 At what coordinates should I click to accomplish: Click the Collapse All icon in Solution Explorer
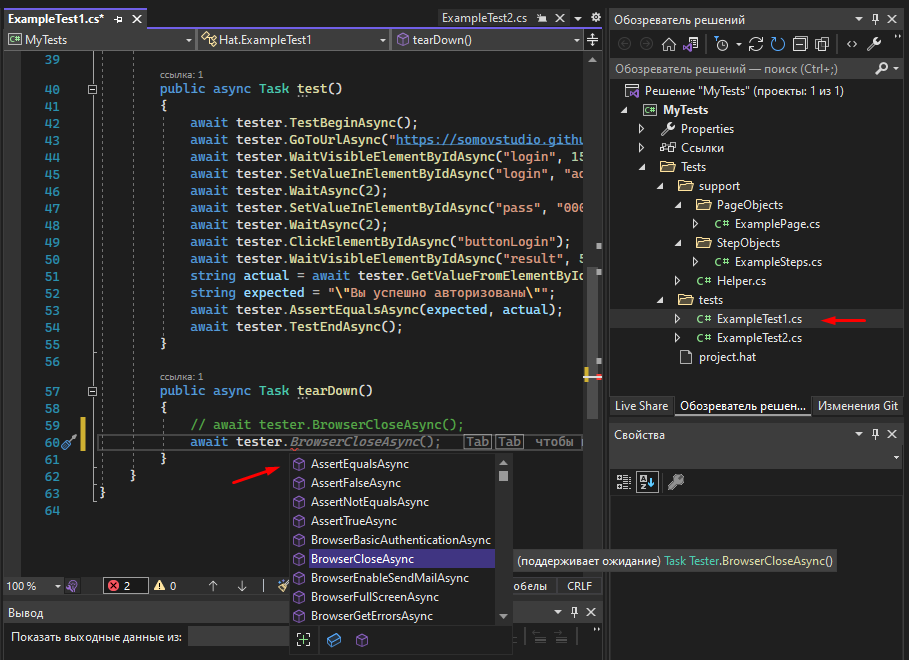click(799, 44)
